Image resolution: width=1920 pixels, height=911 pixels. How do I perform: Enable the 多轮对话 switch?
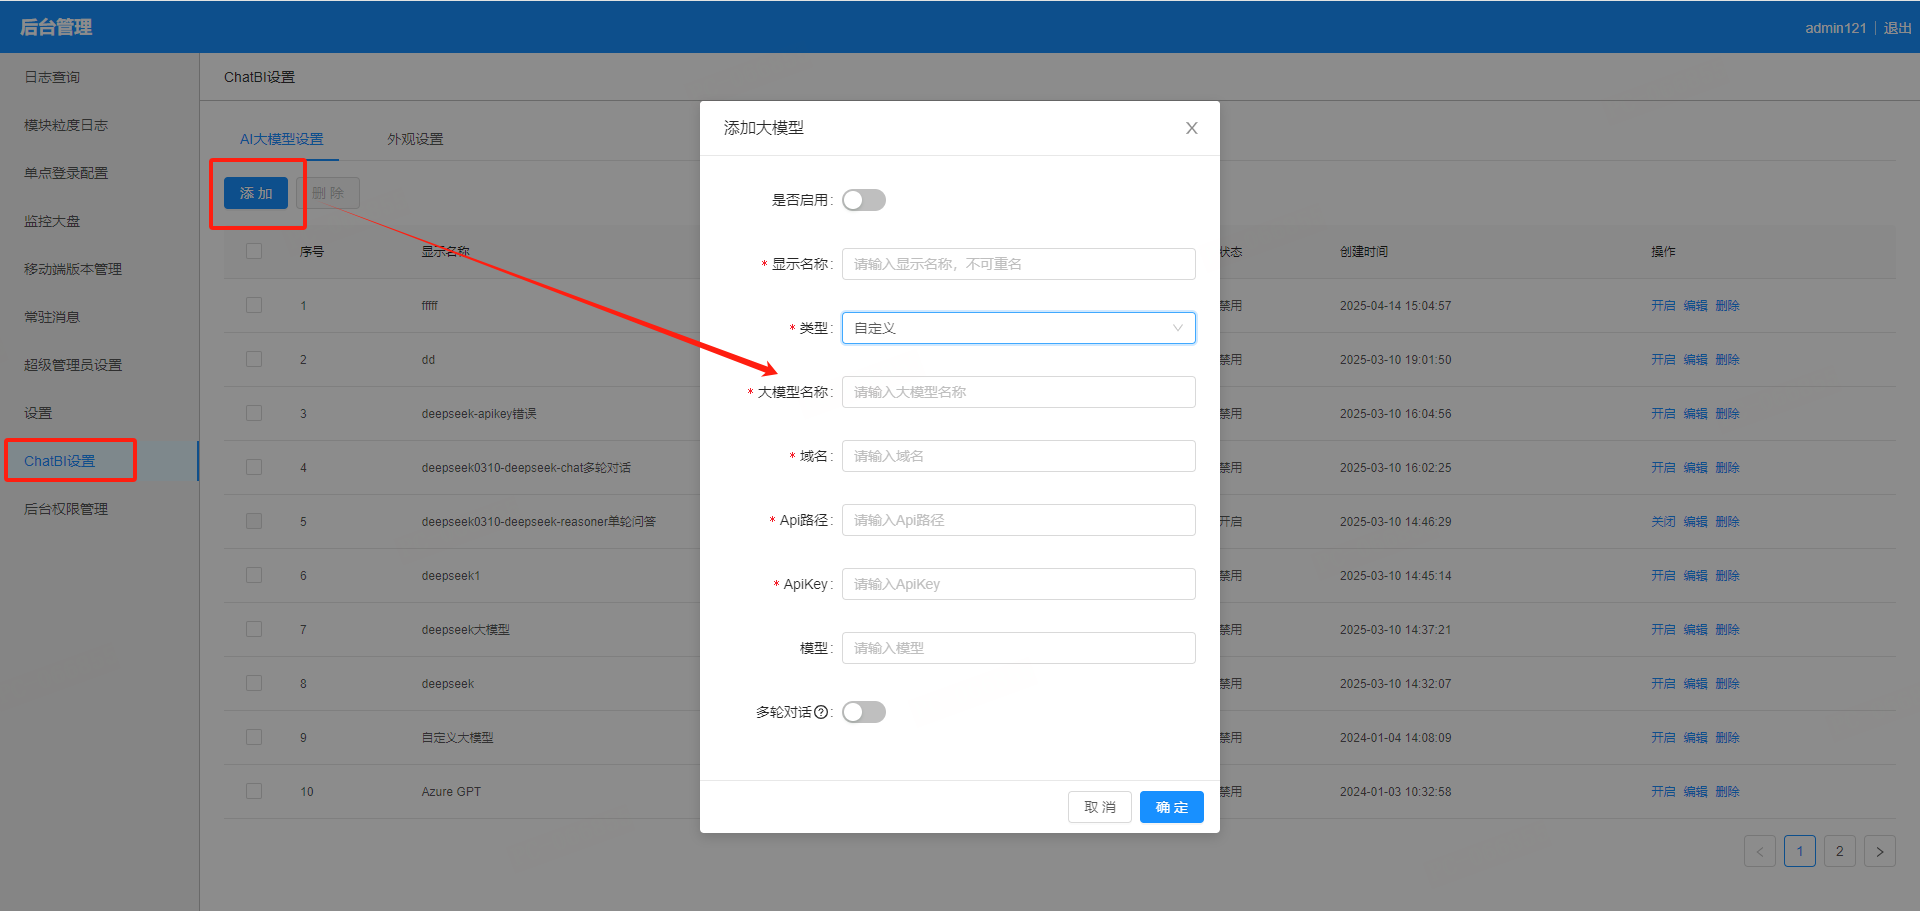coord(863,712)
